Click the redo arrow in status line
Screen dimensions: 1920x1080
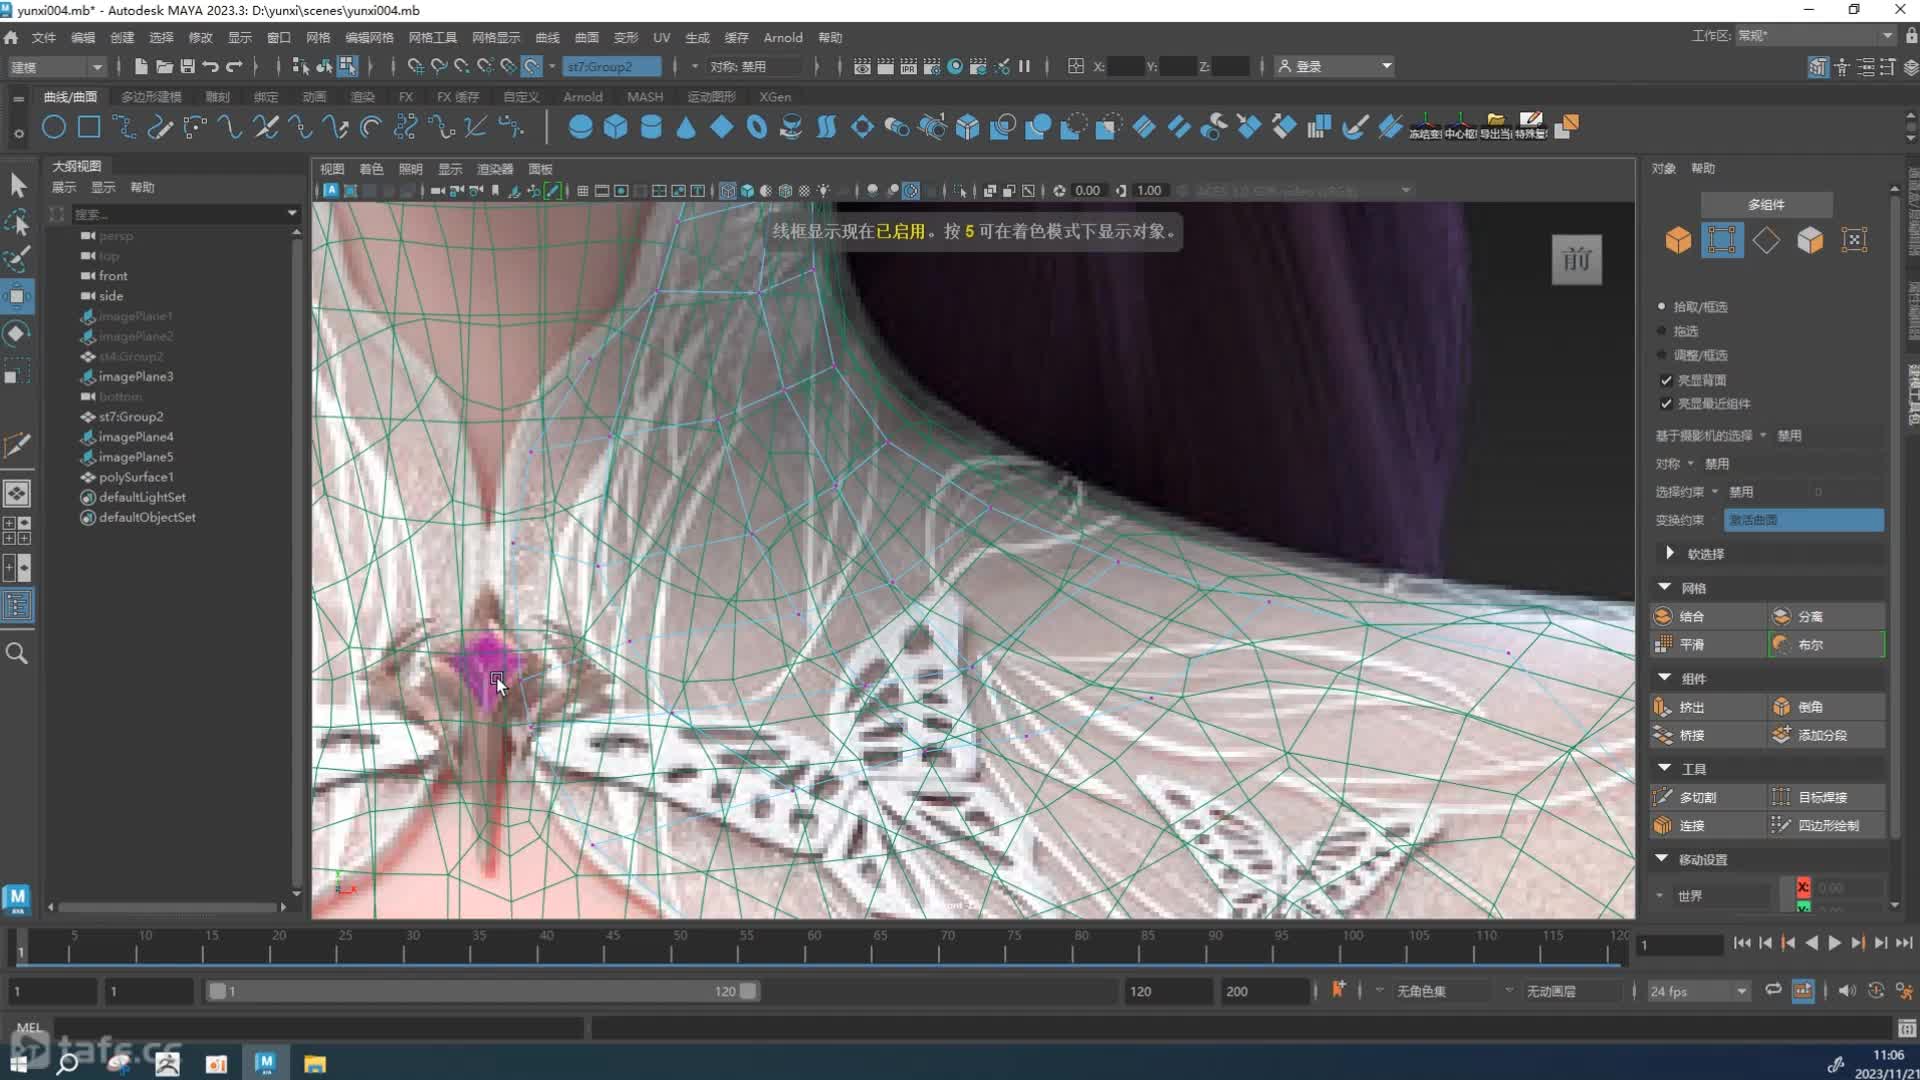click(x=234, y=66)
